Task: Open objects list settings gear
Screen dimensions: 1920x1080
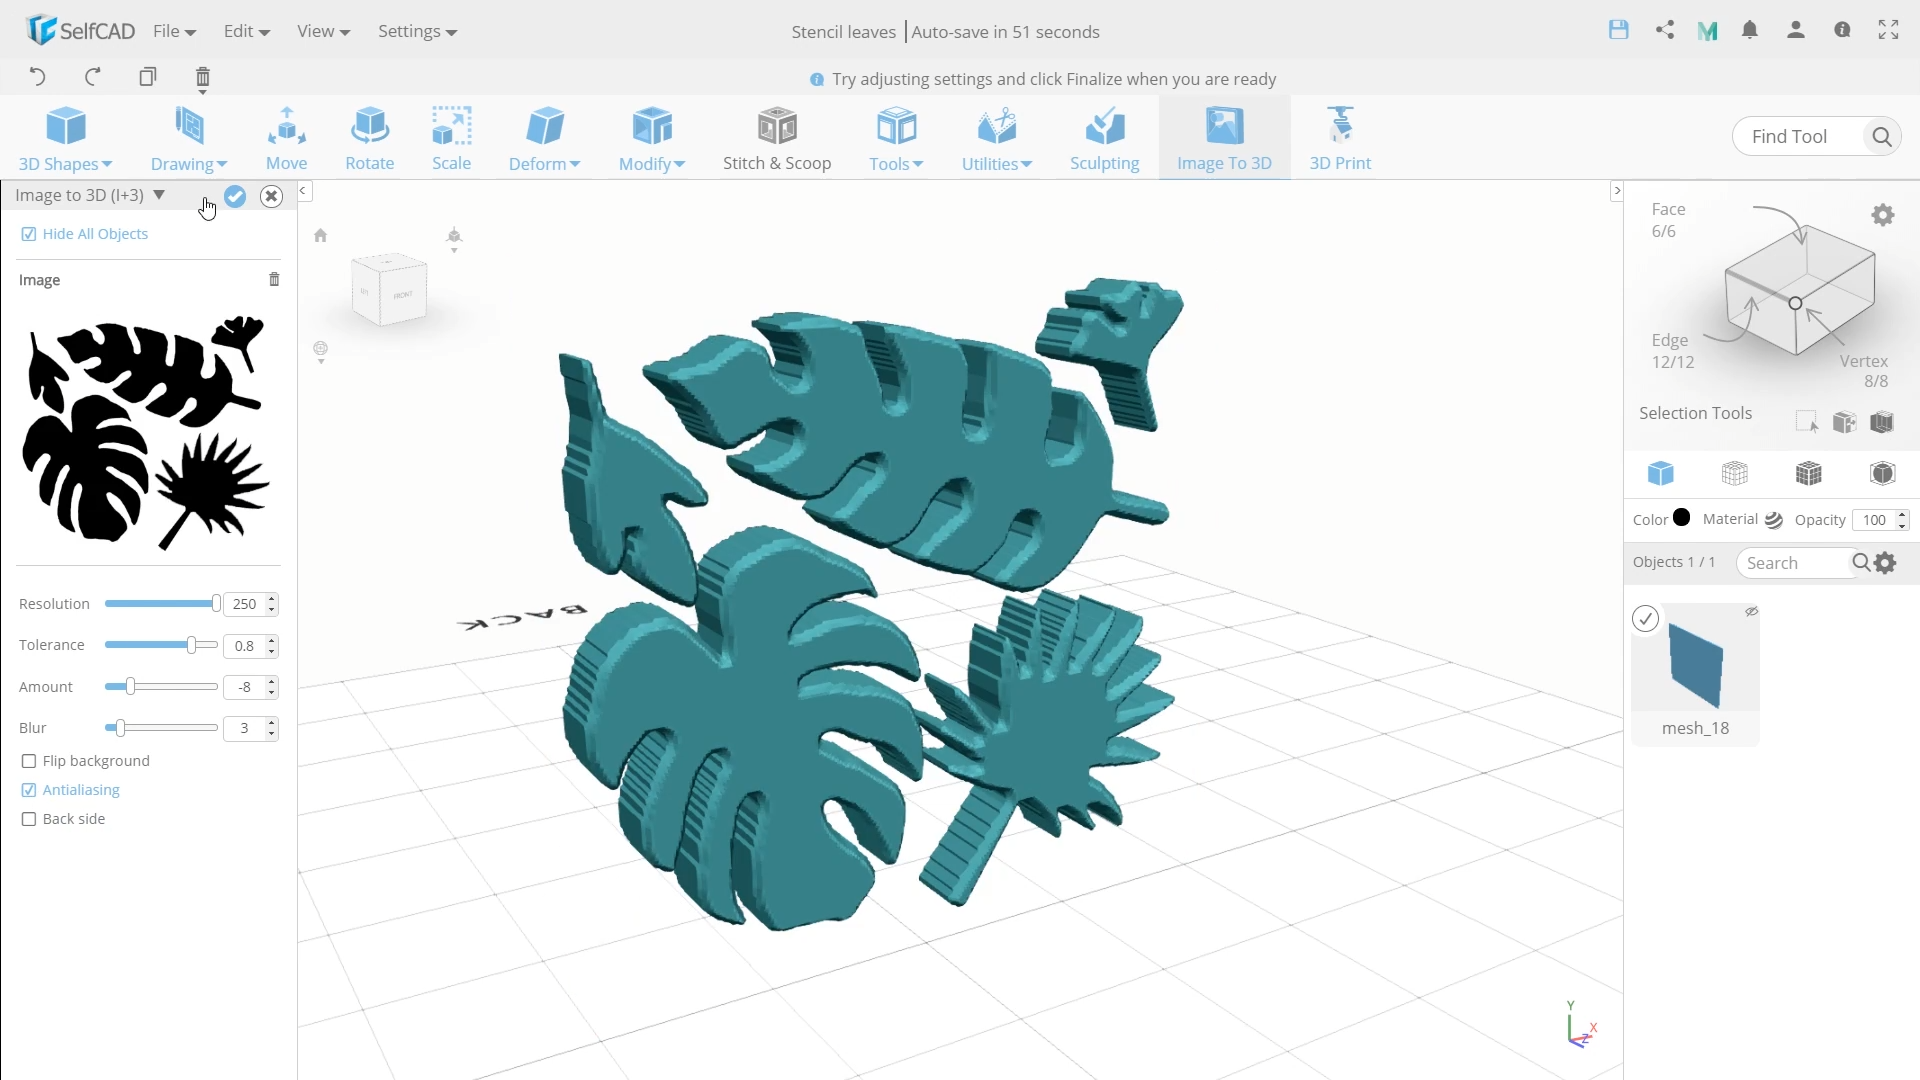Action: click(1886, 563)
